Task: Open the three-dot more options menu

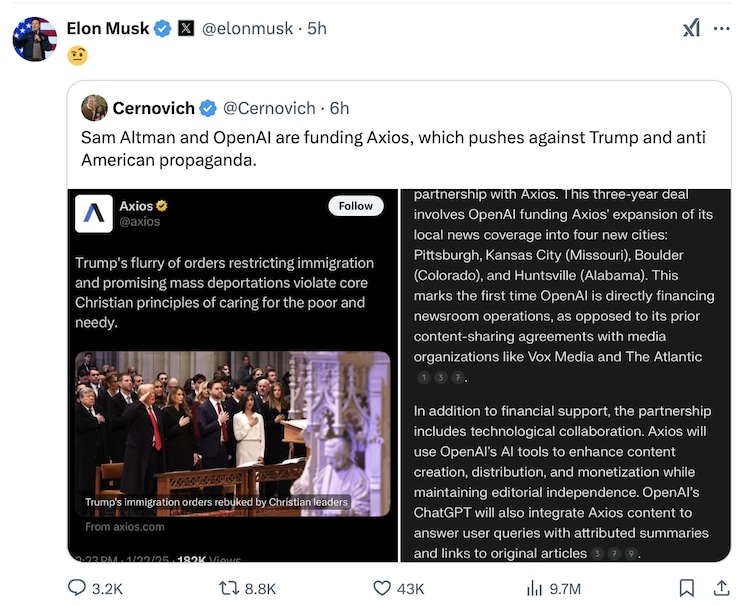Action: pyautogui.click(x=721, y=29)
